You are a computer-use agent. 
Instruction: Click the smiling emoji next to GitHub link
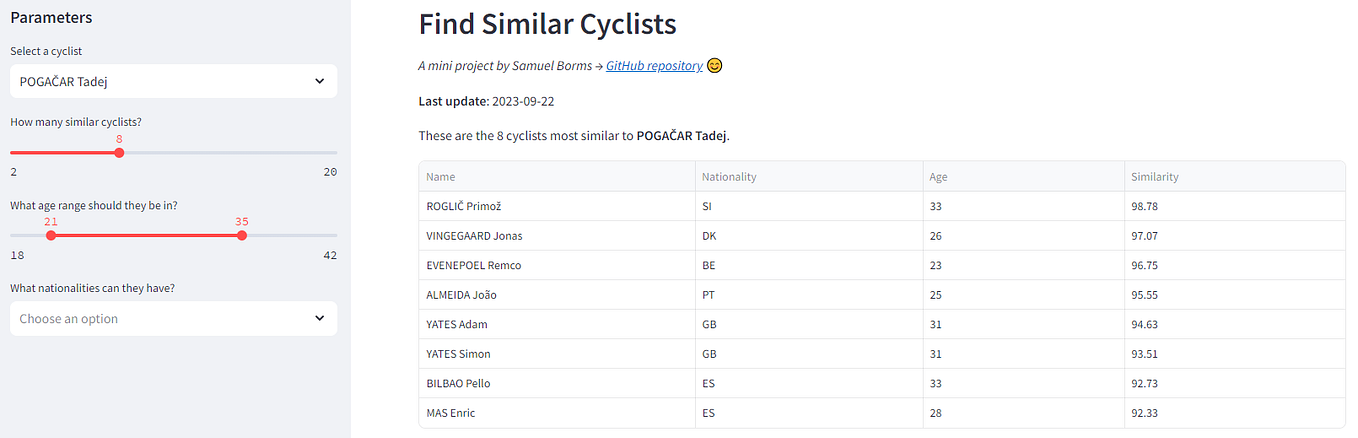(715, 66)
